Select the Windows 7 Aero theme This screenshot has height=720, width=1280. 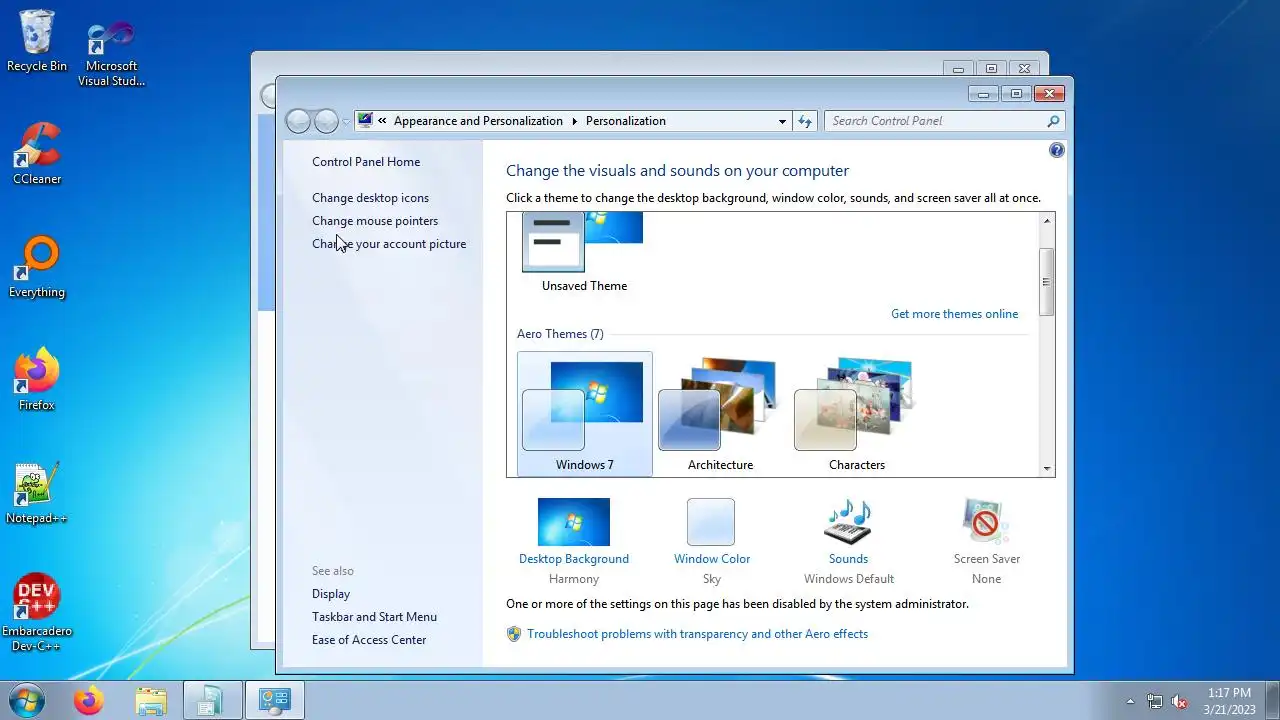point(585,414)
